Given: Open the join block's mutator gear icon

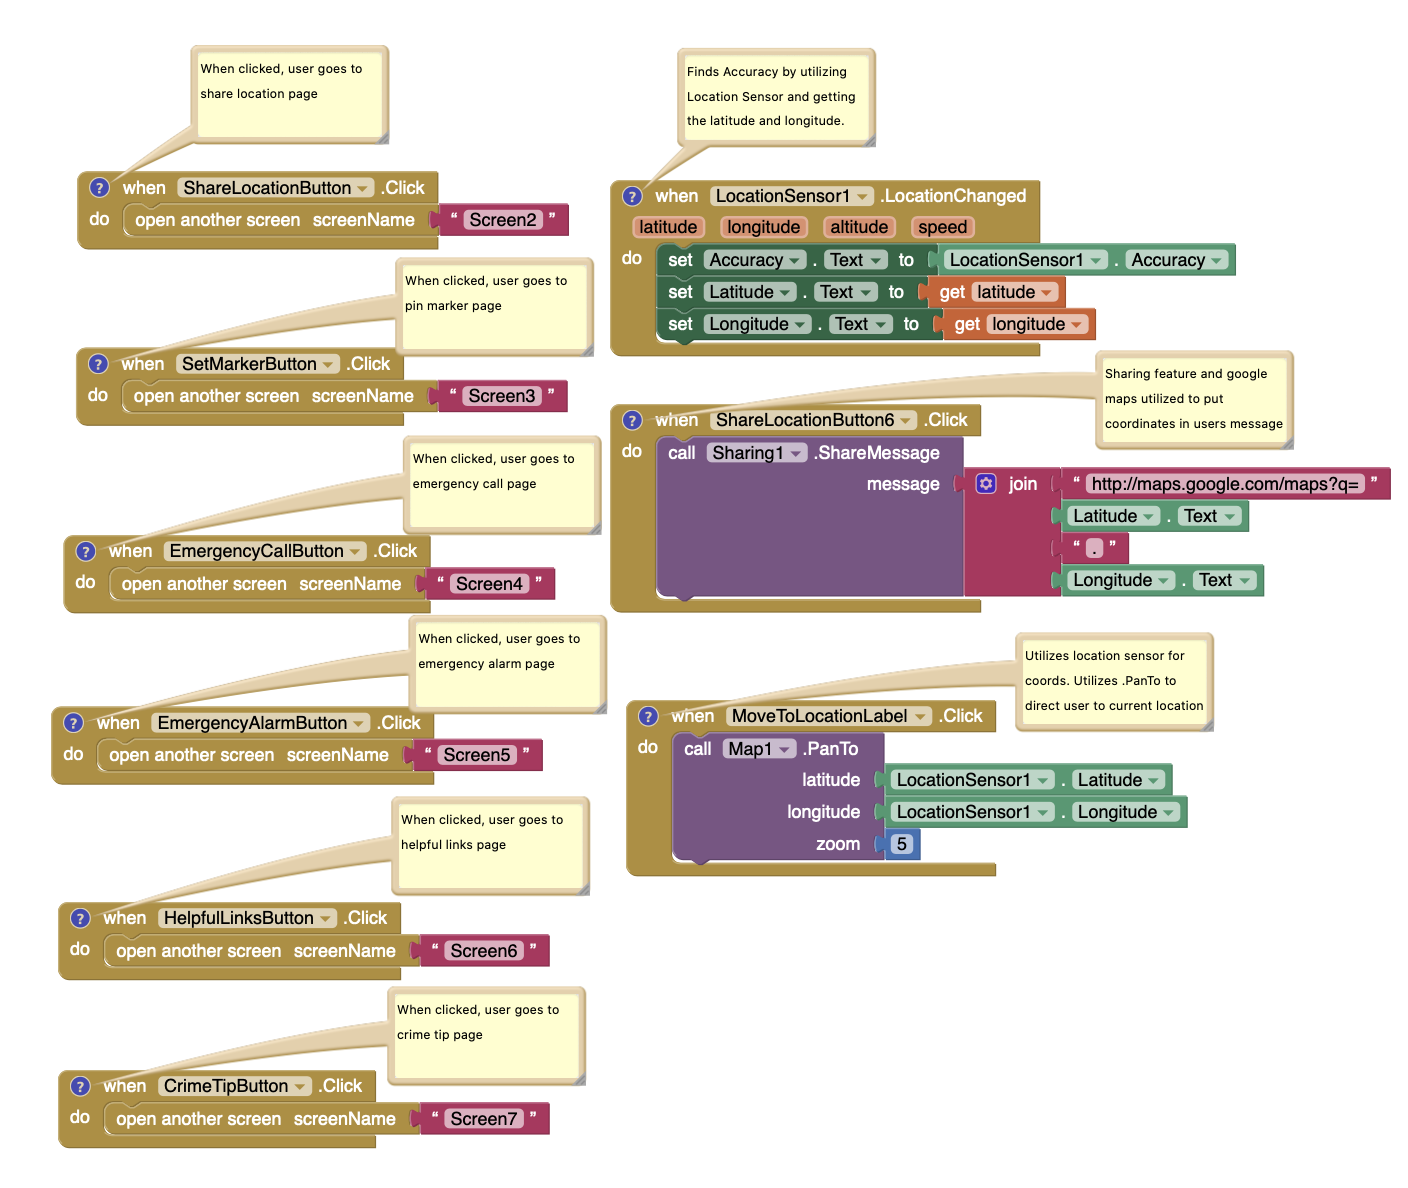Looking at the screenshot, I should (986, 483).
